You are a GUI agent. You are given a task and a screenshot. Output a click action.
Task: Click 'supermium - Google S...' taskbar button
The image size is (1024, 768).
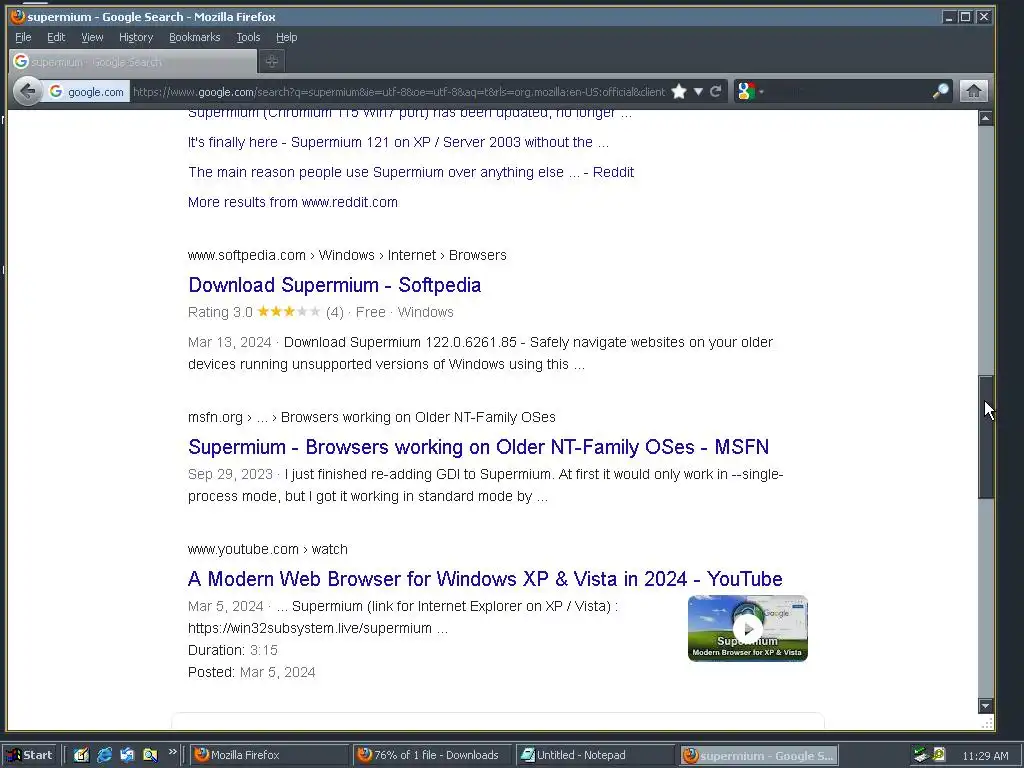coord(759,756)
